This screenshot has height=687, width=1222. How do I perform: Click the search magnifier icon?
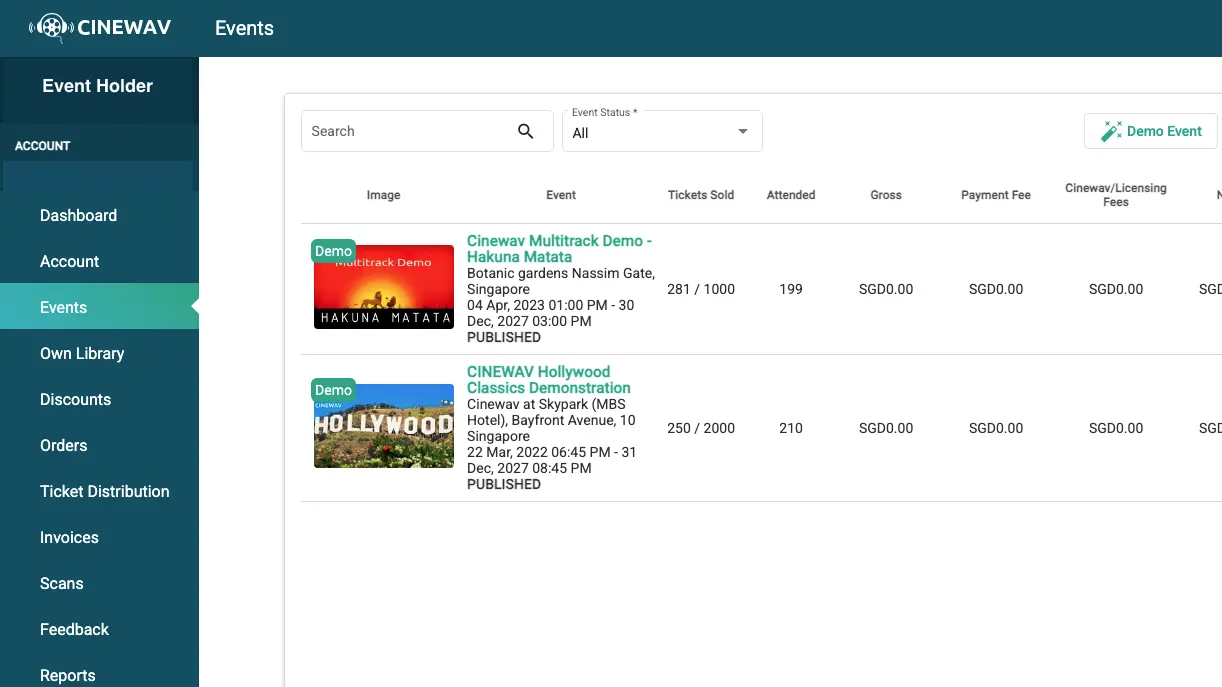(525, 131)
